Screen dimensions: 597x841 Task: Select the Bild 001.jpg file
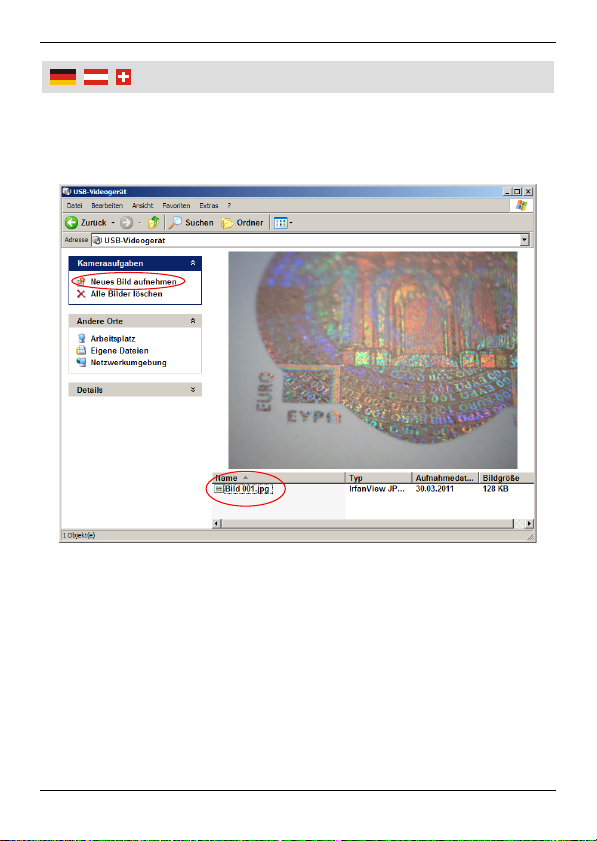(248, 489)
